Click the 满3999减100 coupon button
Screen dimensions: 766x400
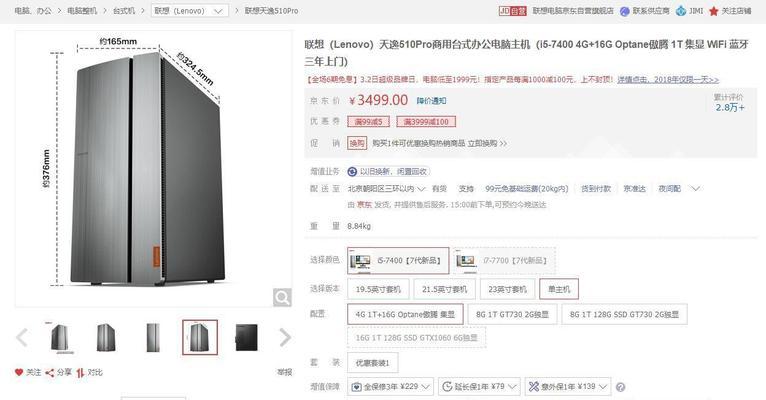coord(426,122)
